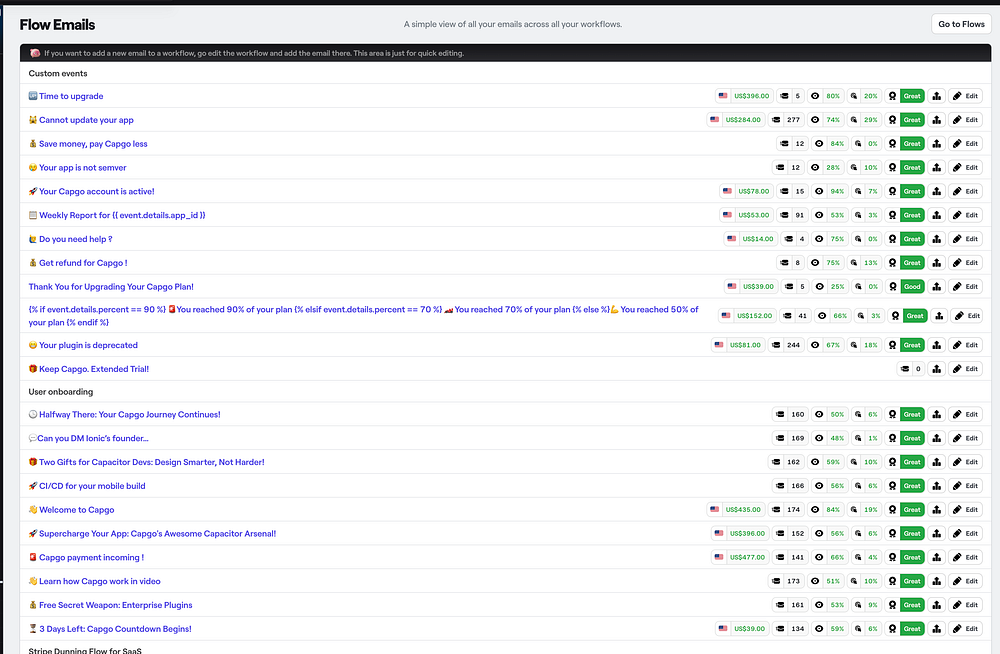Click the 'Flow Emails' page title

57,25
